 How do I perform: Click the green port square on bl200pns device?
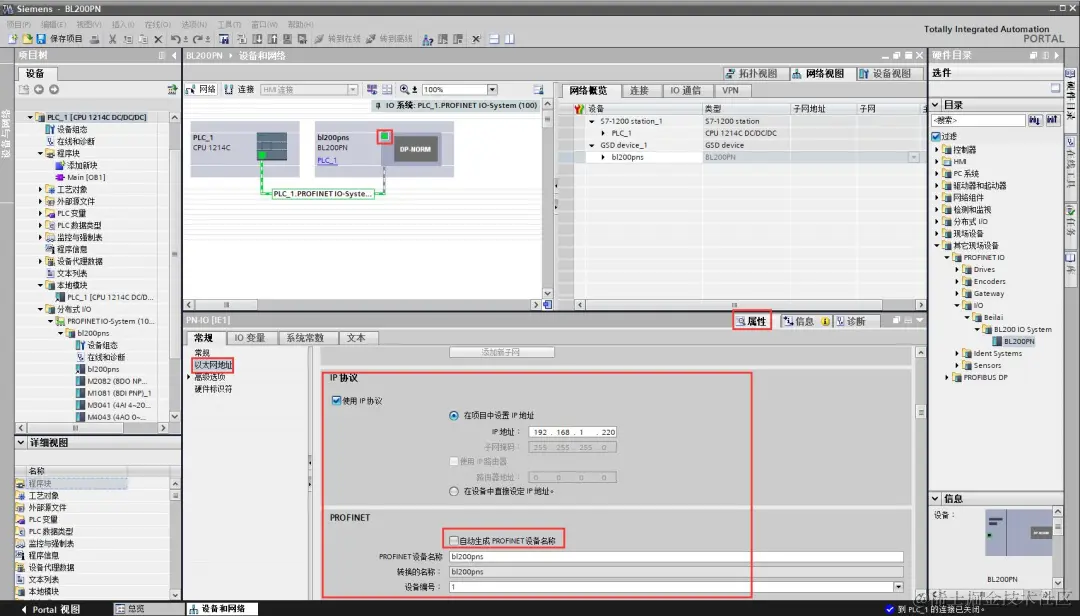385,136
